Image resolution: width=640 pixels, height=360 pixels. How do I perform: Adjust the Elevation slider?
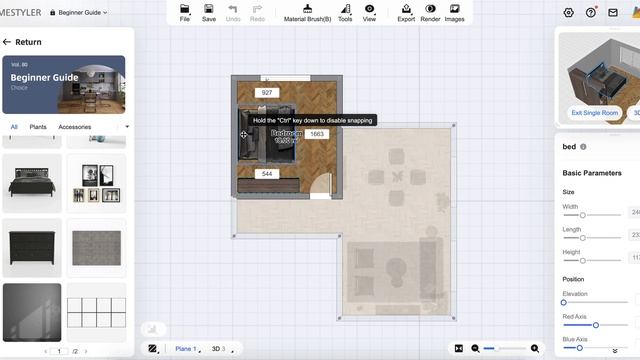pos(595,302)
